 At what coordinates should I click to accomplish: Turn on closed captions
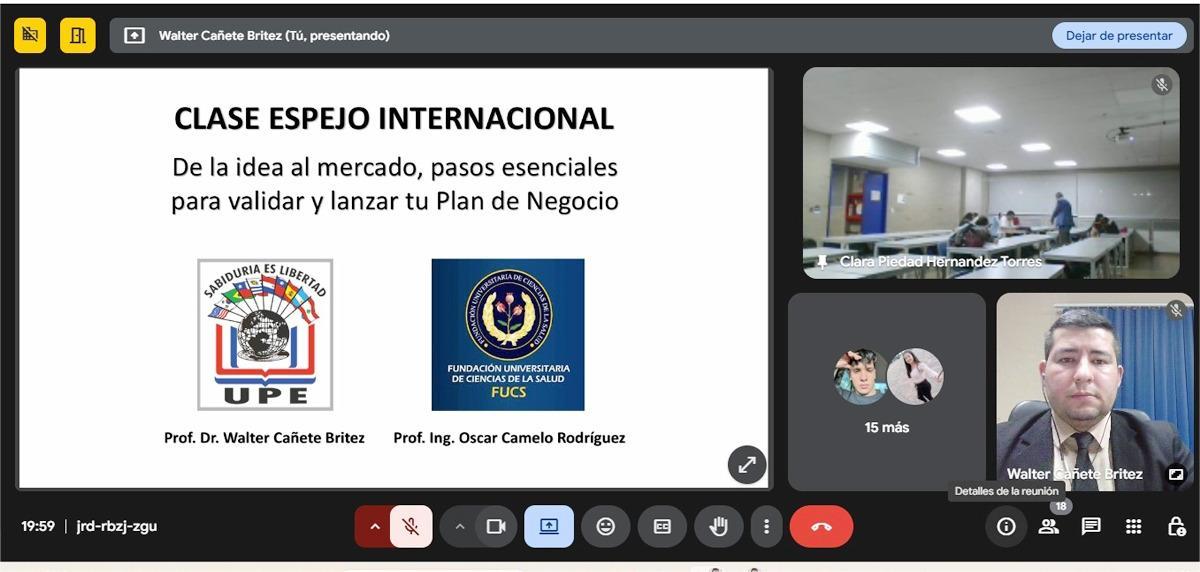(x=662, y=527)
